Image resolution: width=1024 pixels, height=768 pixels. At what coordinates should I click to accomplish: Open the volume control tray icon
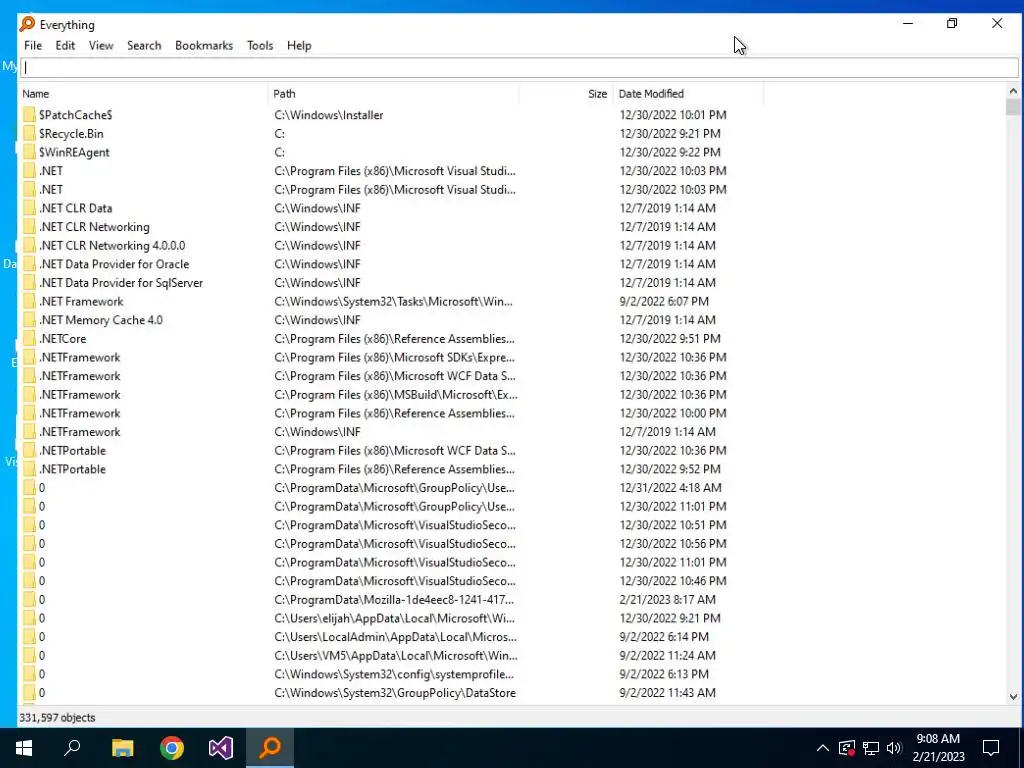(894, 748)
